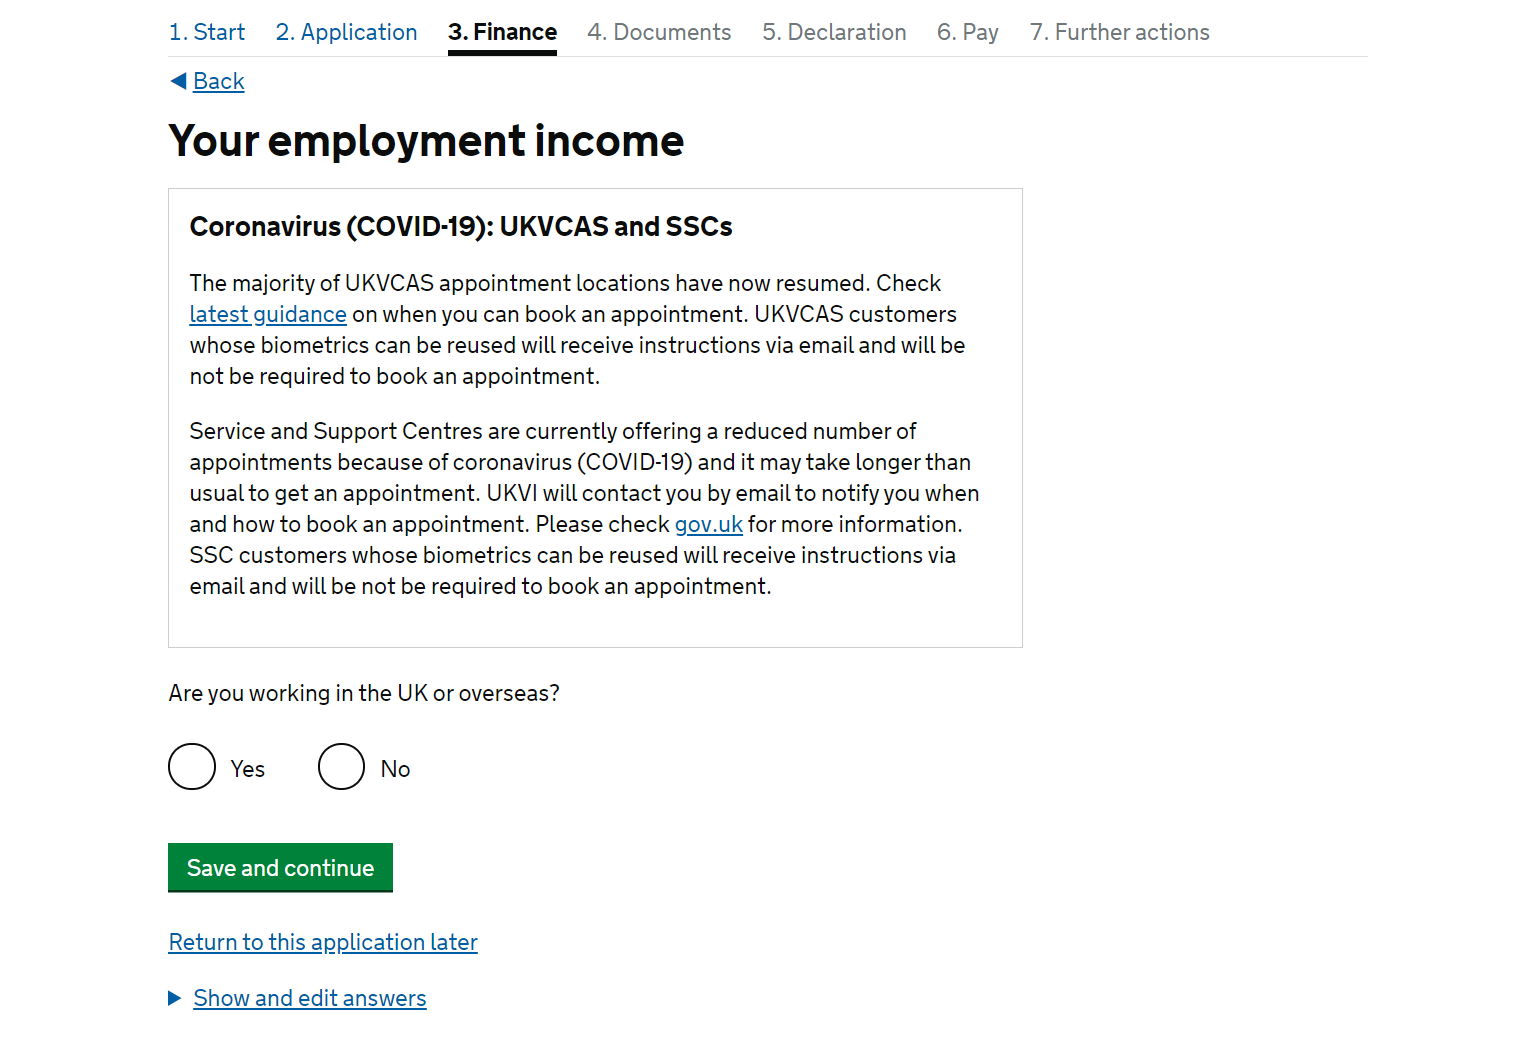Open the Back link
The height and width of the screenshot is (1040, 1536).
[x=219, y=81]
